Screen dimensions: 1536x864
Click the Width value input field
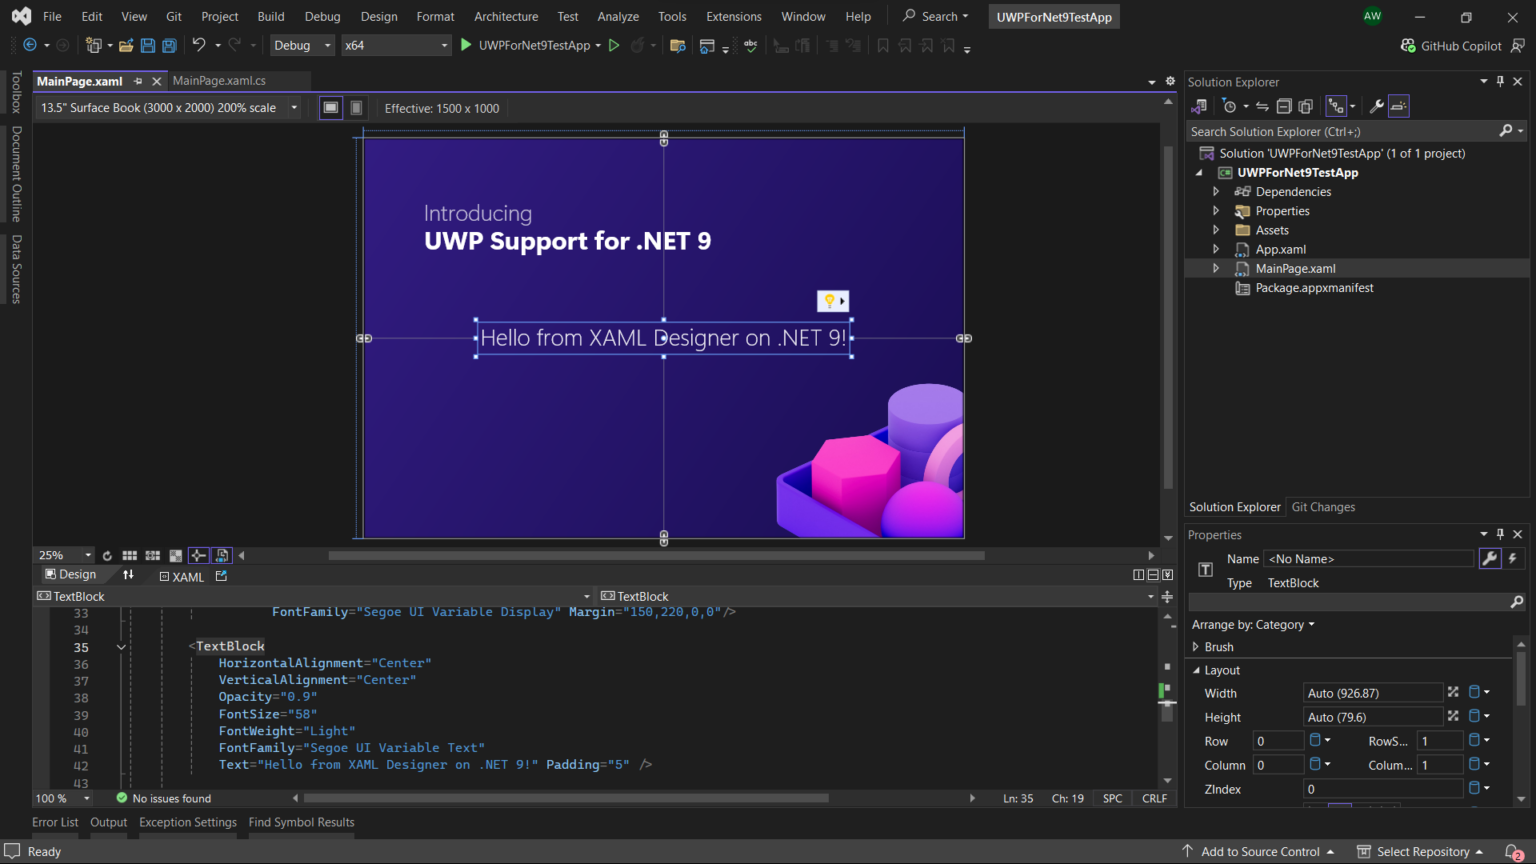(1373, 692)
